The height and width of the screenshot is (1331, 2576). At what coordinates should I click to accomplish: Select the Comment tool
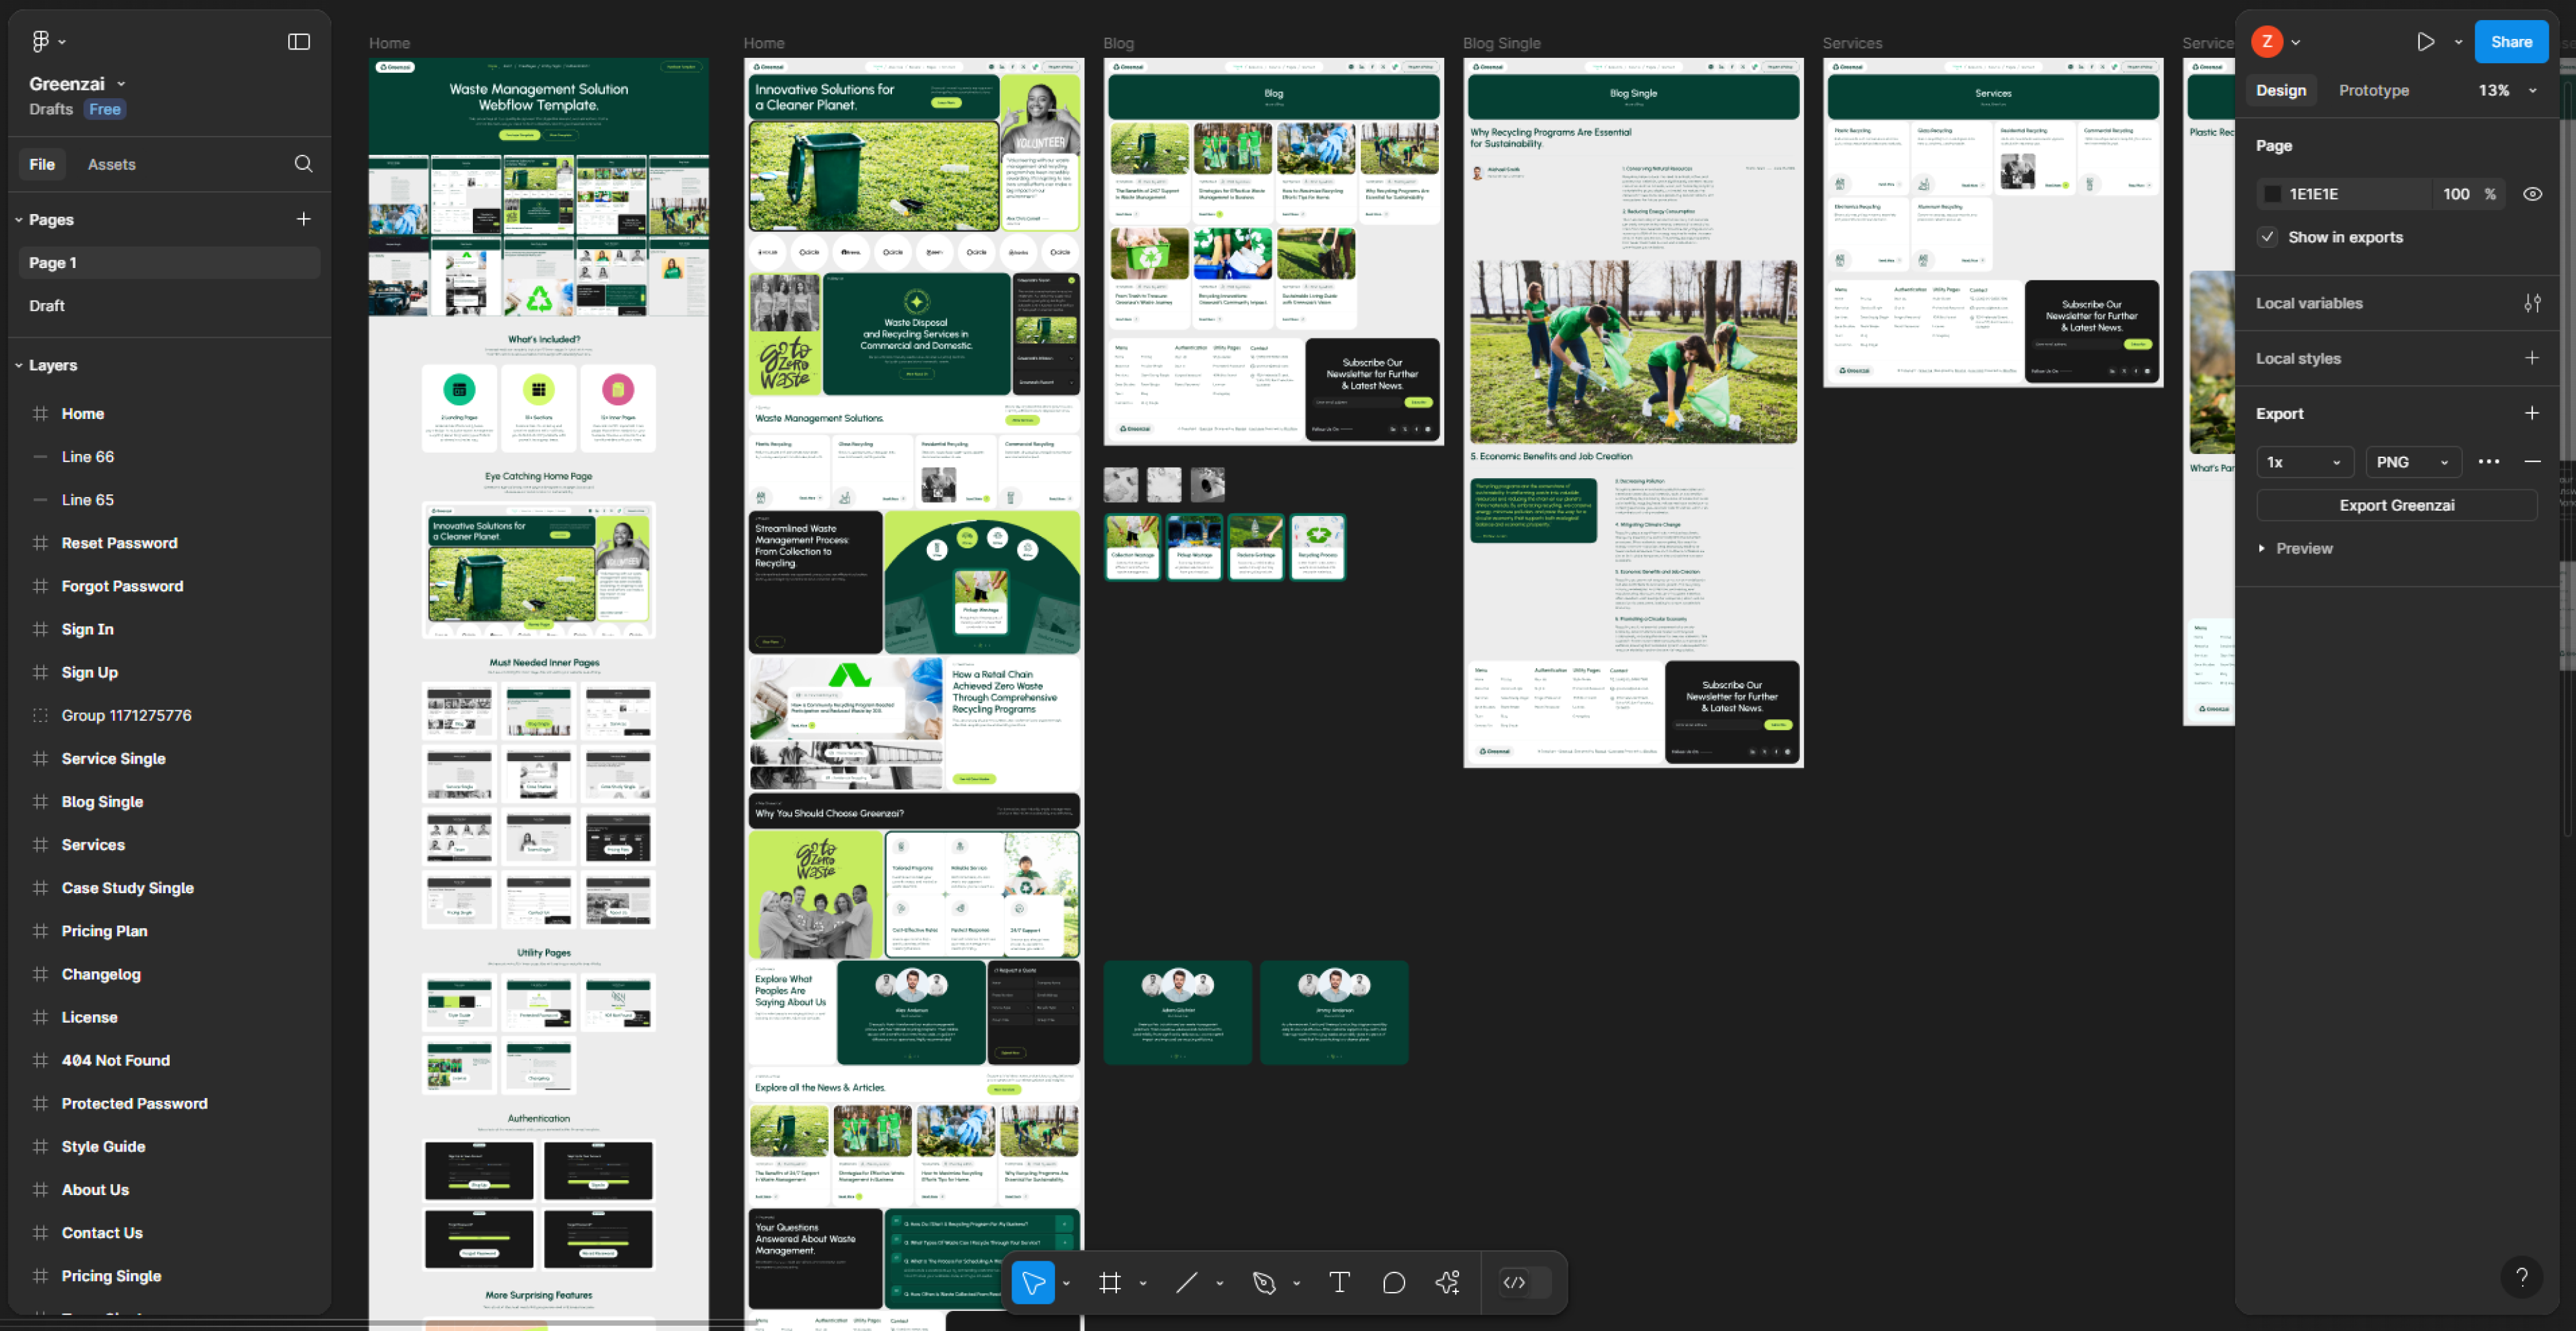coord(1393,1283)
